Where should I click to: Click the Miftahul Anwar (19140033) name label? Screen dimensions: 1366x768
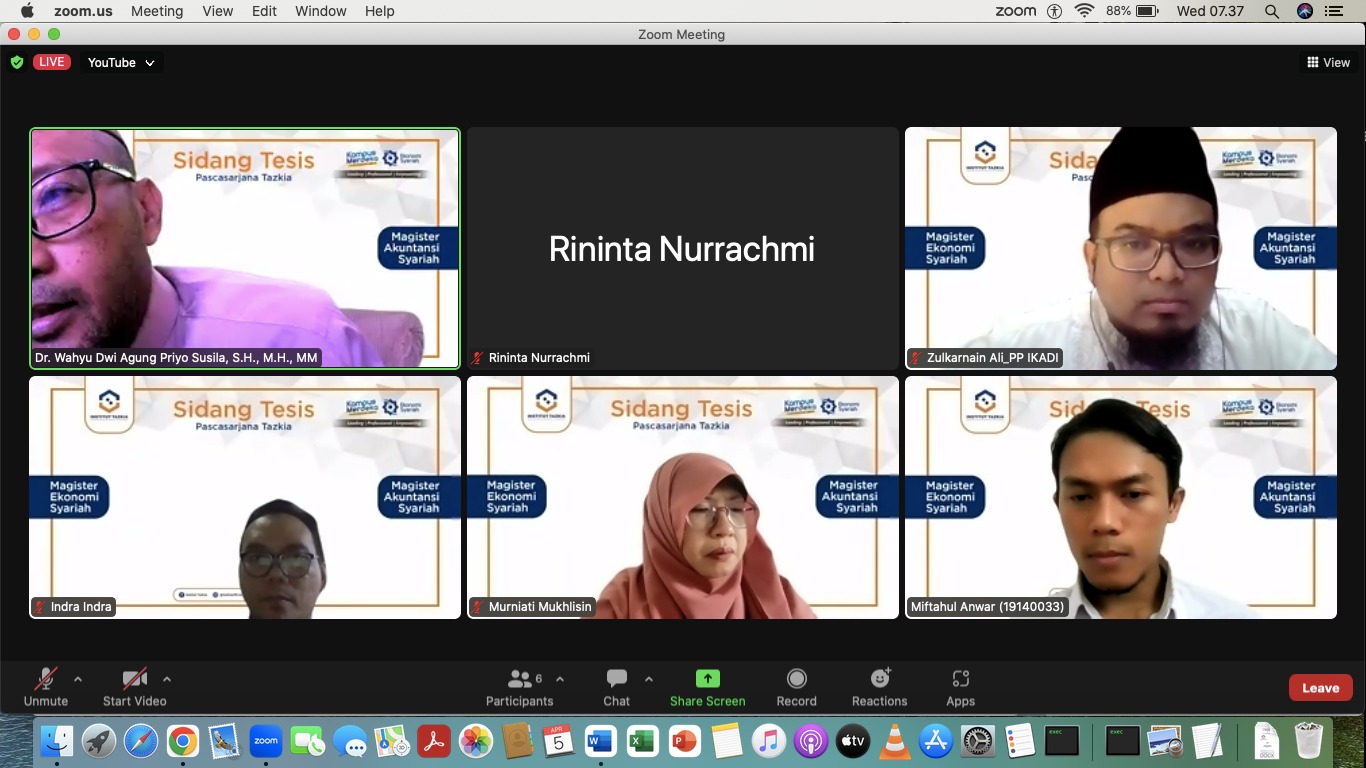click(988, 607)
